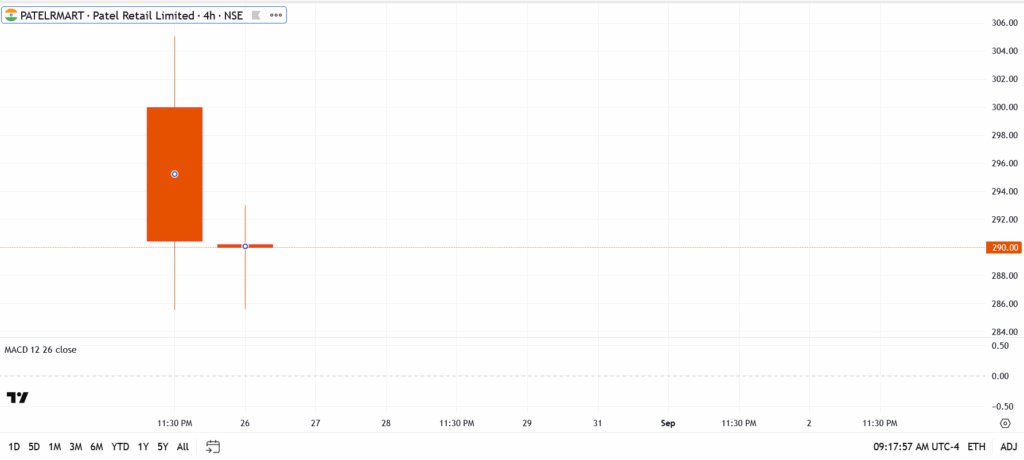Select the 1D time range
This screenshot has width=1024, height=460.
pyautogui.click(x=14, y=447)
